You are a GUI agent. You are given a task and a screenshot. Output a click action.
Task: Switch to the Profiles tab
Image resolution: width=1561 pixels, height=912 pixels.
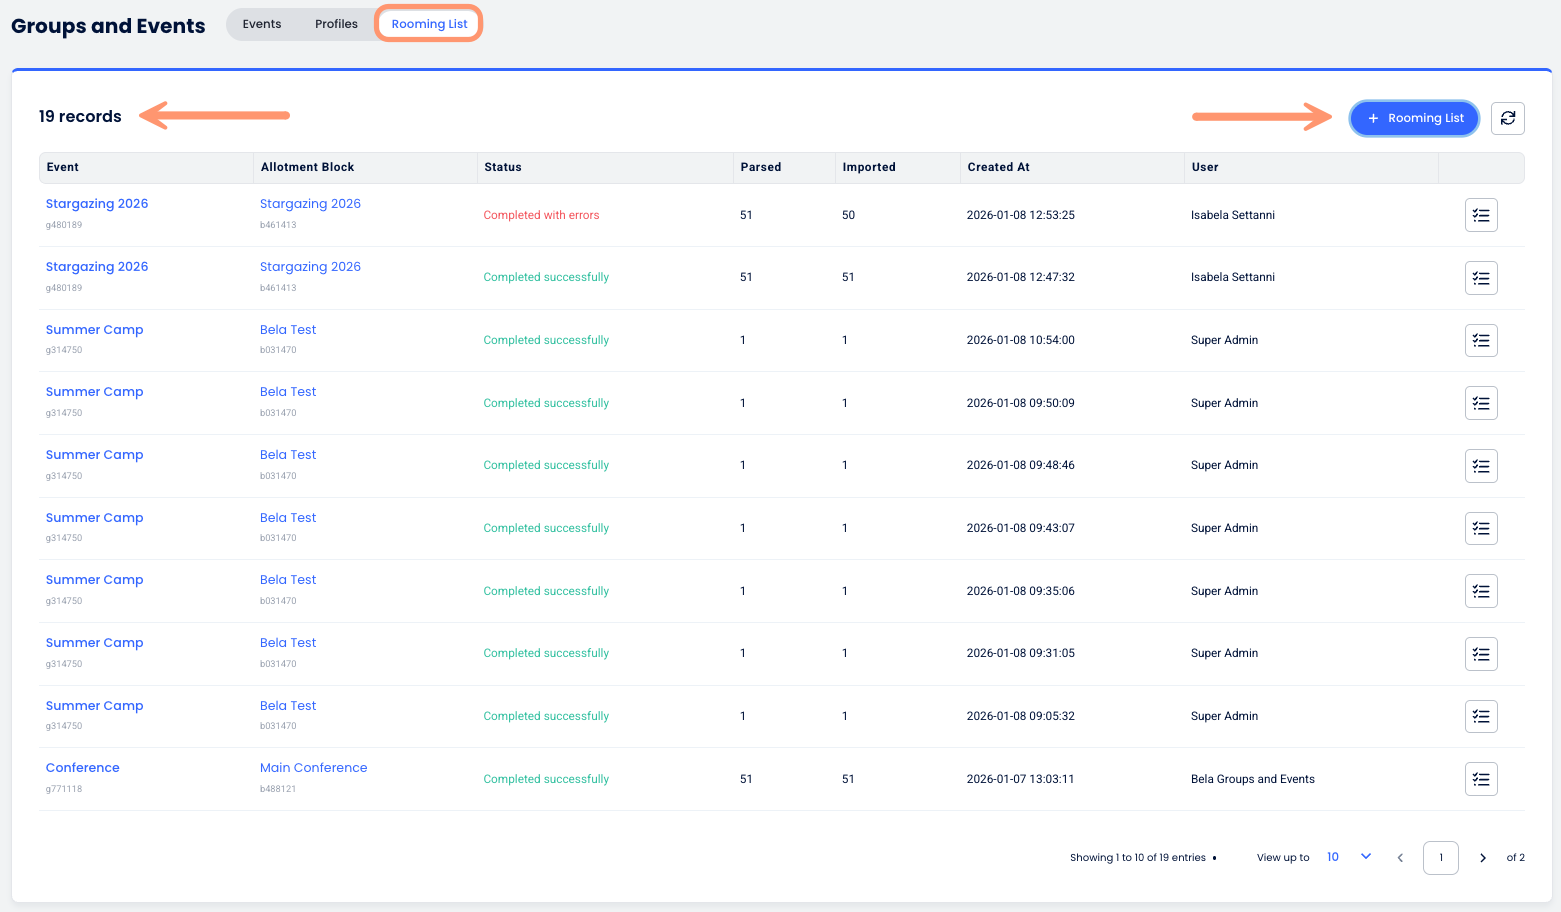[336, 24]
